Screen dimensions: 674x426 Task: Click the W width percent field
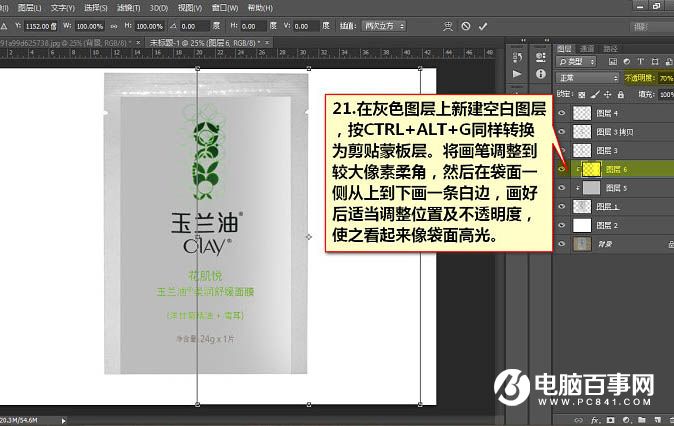[89, 26]
